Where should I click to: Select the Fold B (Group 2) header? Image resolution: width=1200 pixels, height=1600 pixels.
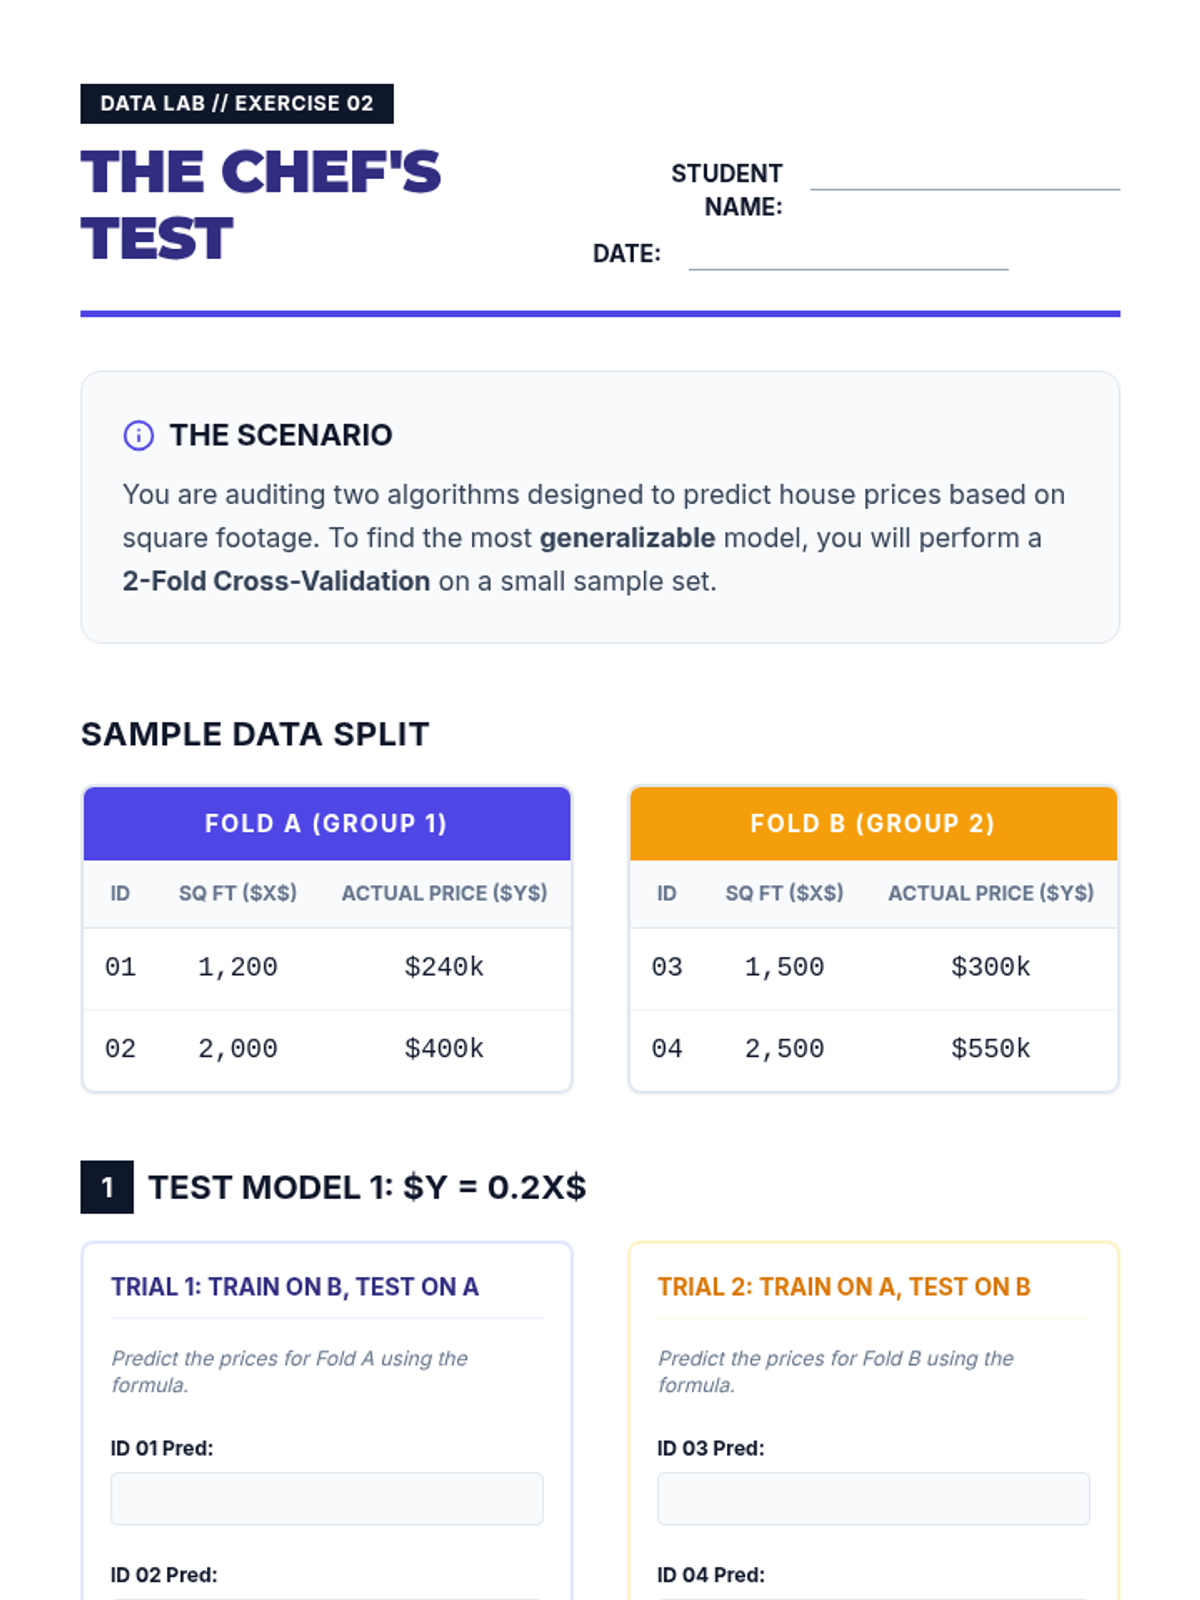pyautogui.click(x=873, y=824)
